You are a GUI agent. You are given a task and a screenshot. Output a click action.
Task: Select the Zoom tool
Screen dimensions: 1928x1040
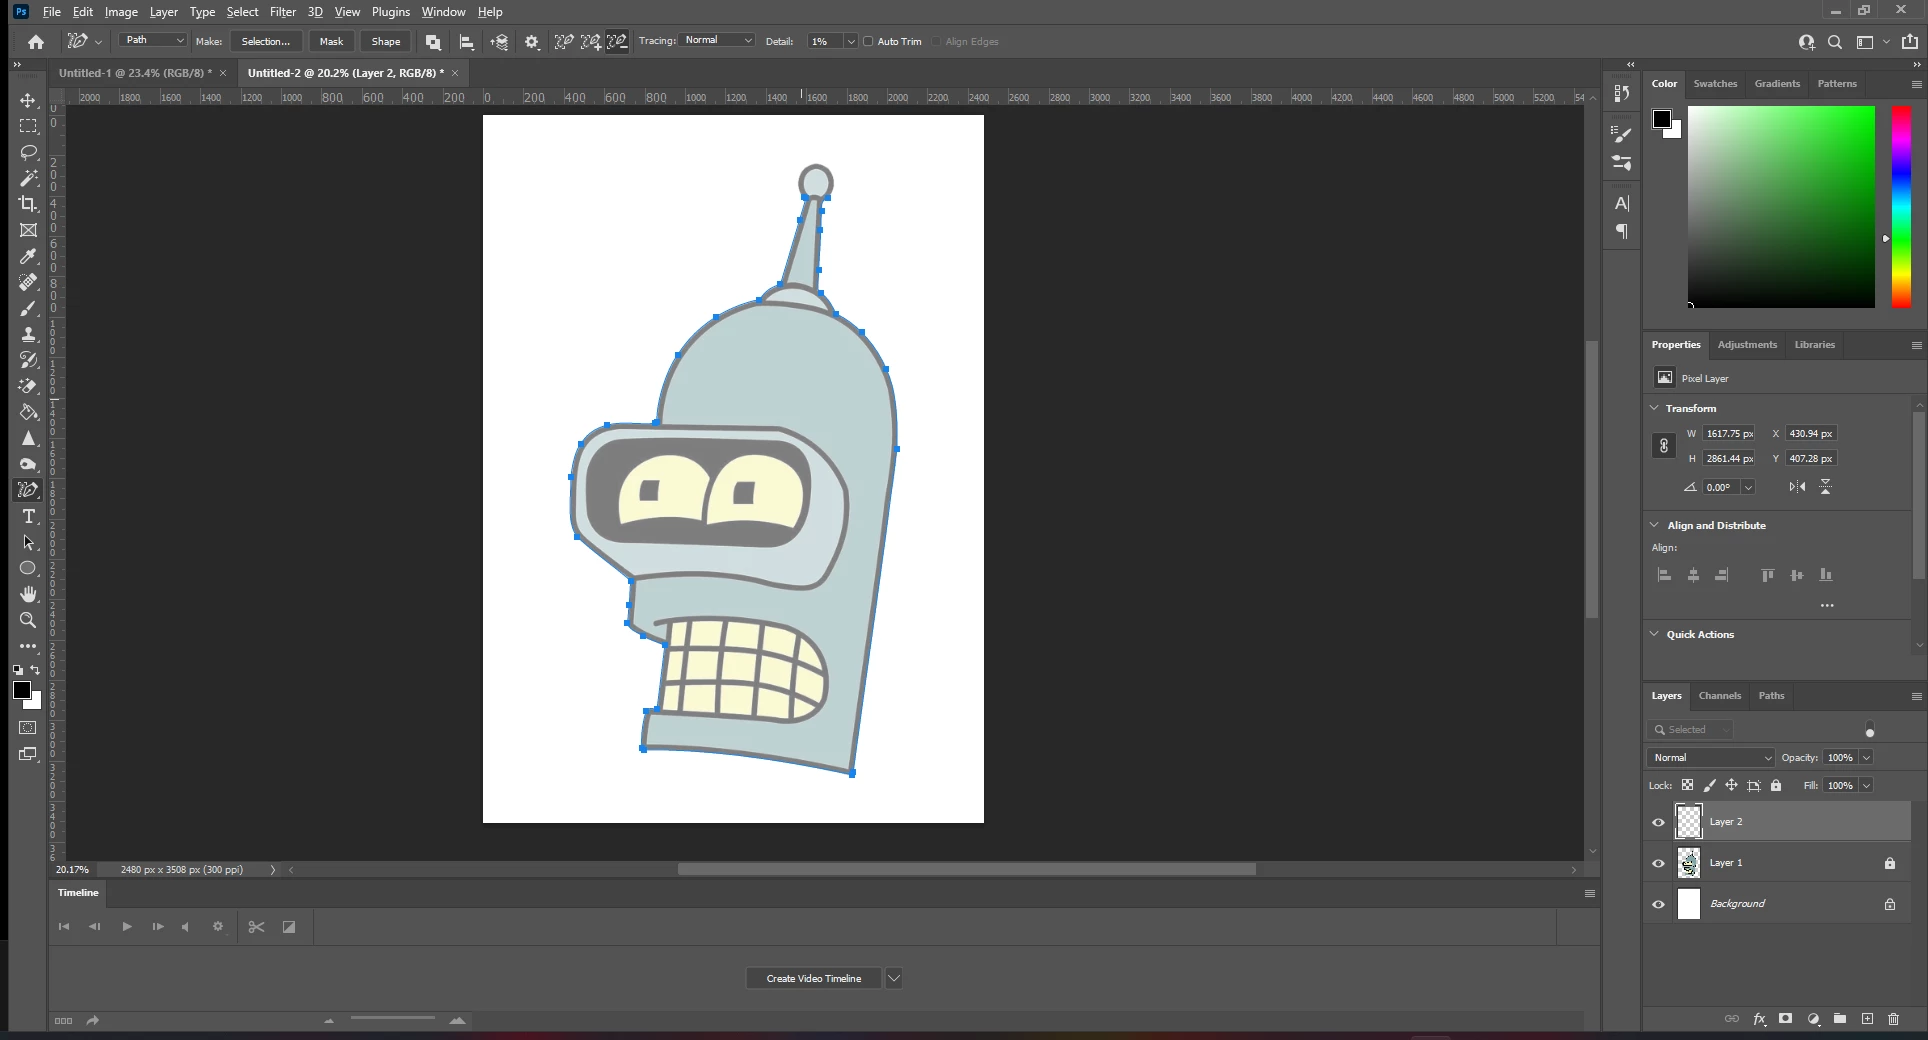click(28, 620)
